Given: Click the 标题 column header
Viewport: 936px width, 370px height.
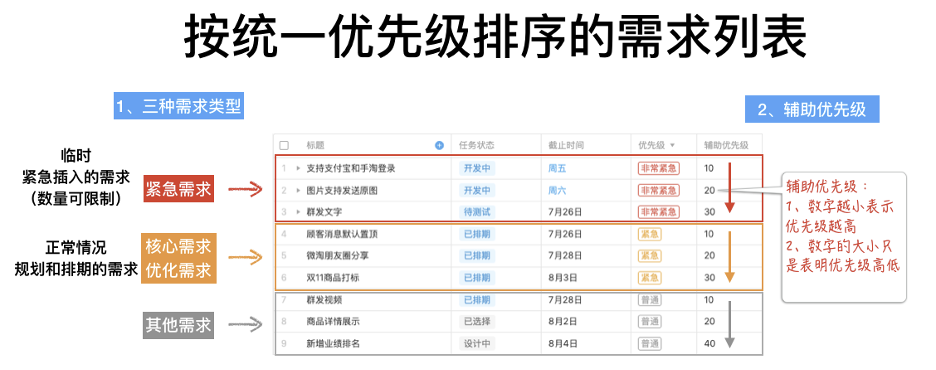Looking at the screenshot, I should point(316,145).
